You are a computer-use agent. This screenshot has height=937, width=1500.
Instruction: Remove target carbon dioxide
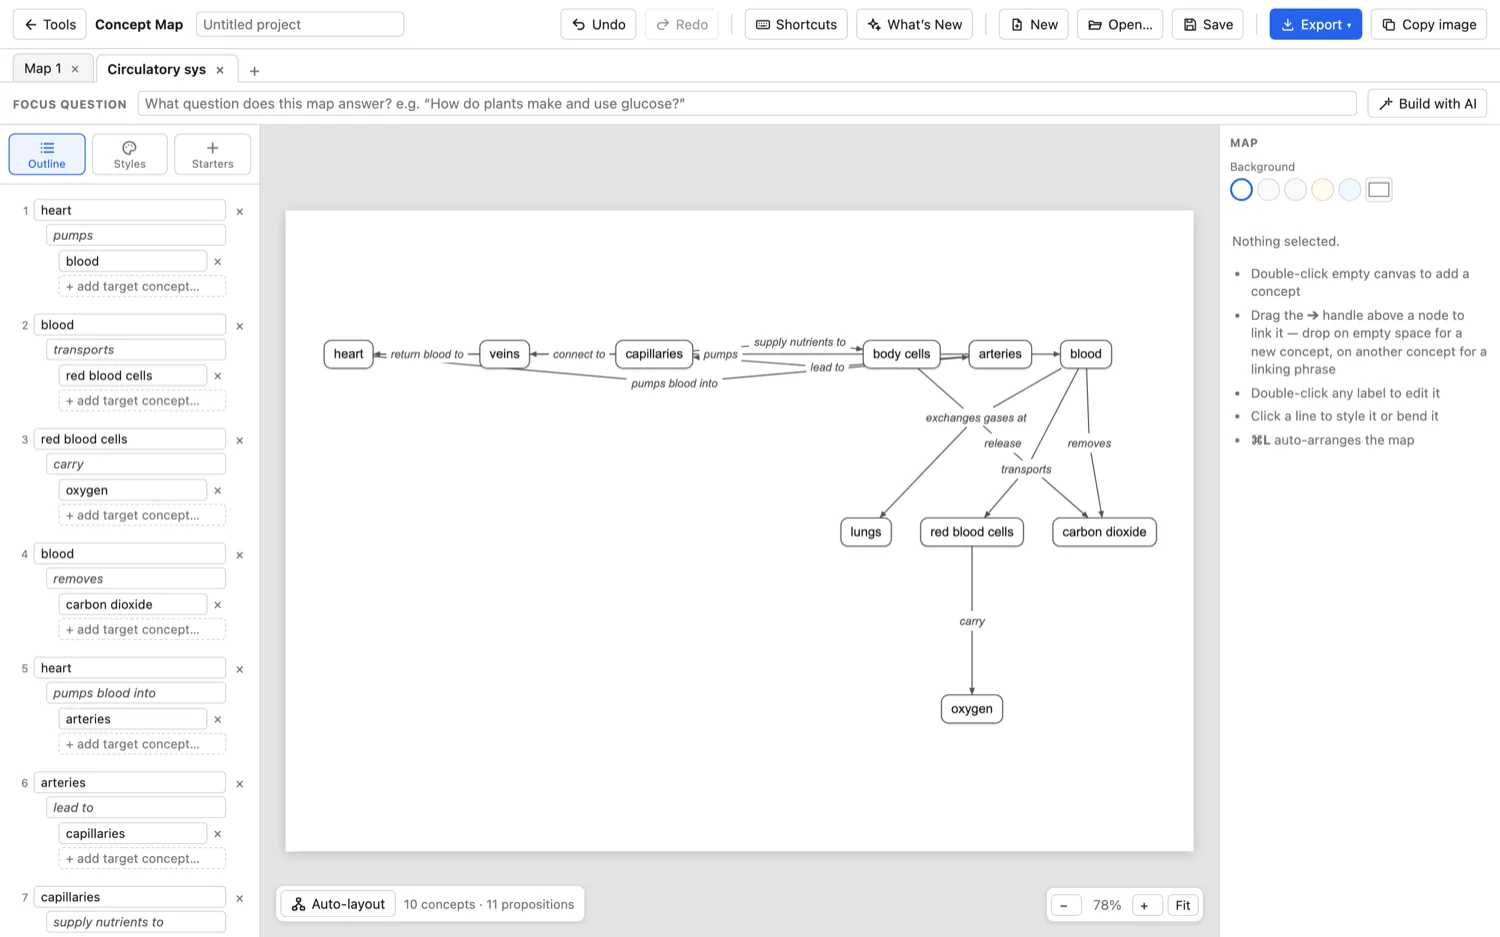(218, 605)
